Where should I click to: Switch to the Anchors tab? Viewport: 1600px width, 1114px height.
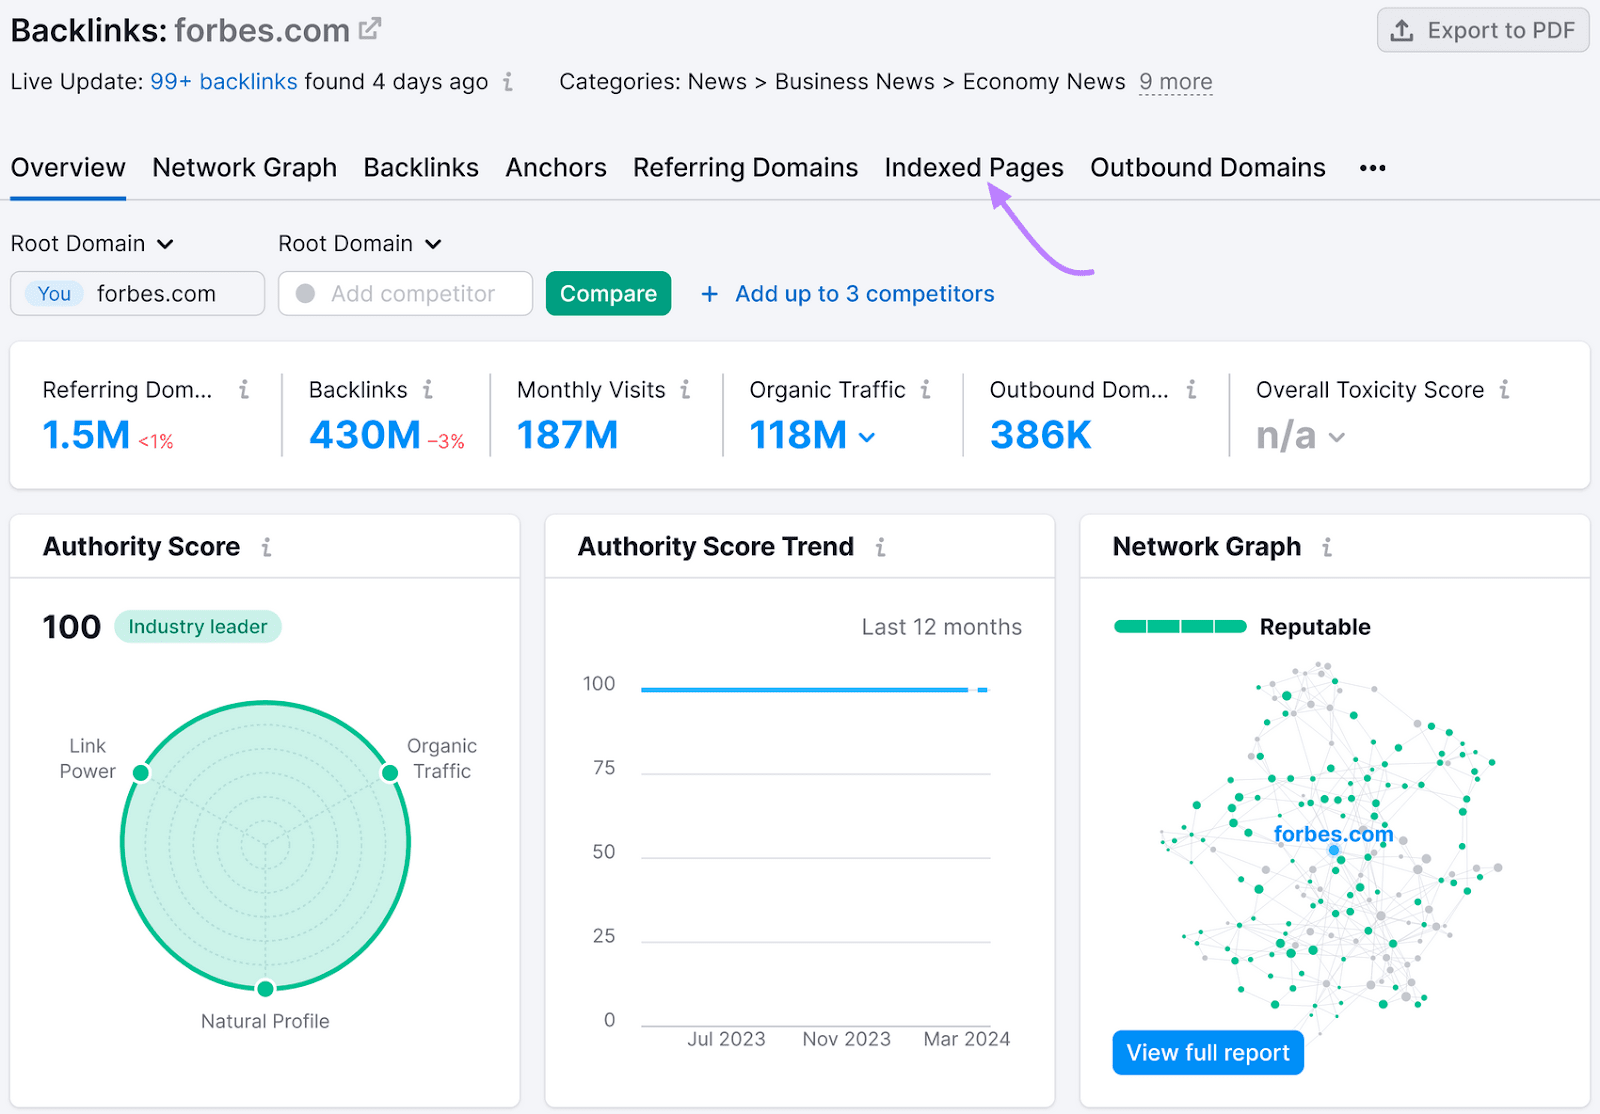(x=556, y=168)
